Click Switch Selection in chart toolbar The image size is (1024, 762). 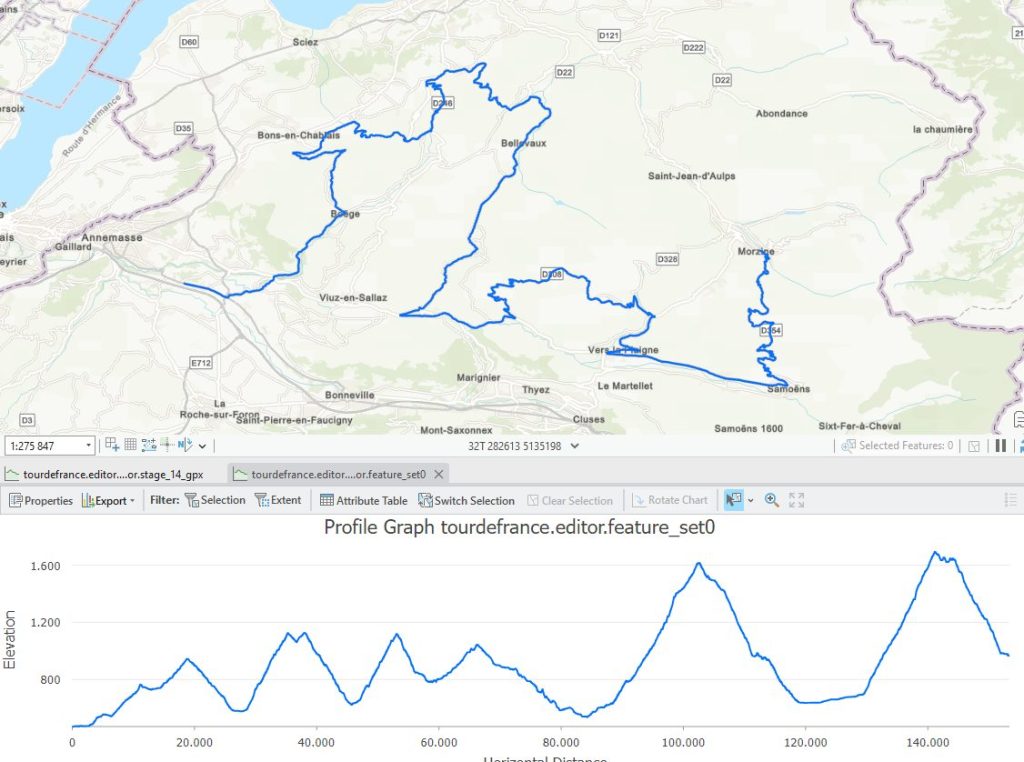point(466,500)
